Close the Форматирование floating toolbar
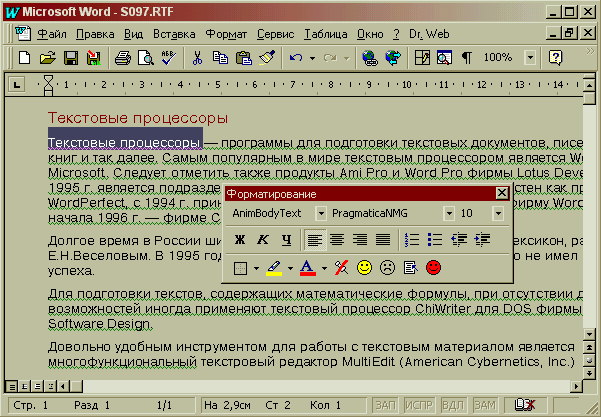601x417 pixels. pos(502,193)
